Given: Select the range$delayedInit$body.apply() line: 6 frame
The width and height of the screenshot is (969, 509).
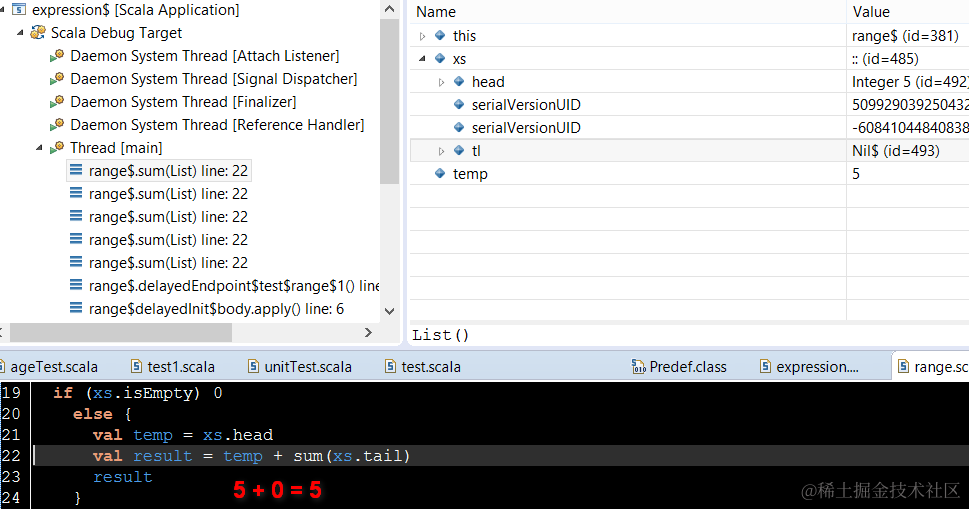Looking at the screenshot, I should 216,308.
